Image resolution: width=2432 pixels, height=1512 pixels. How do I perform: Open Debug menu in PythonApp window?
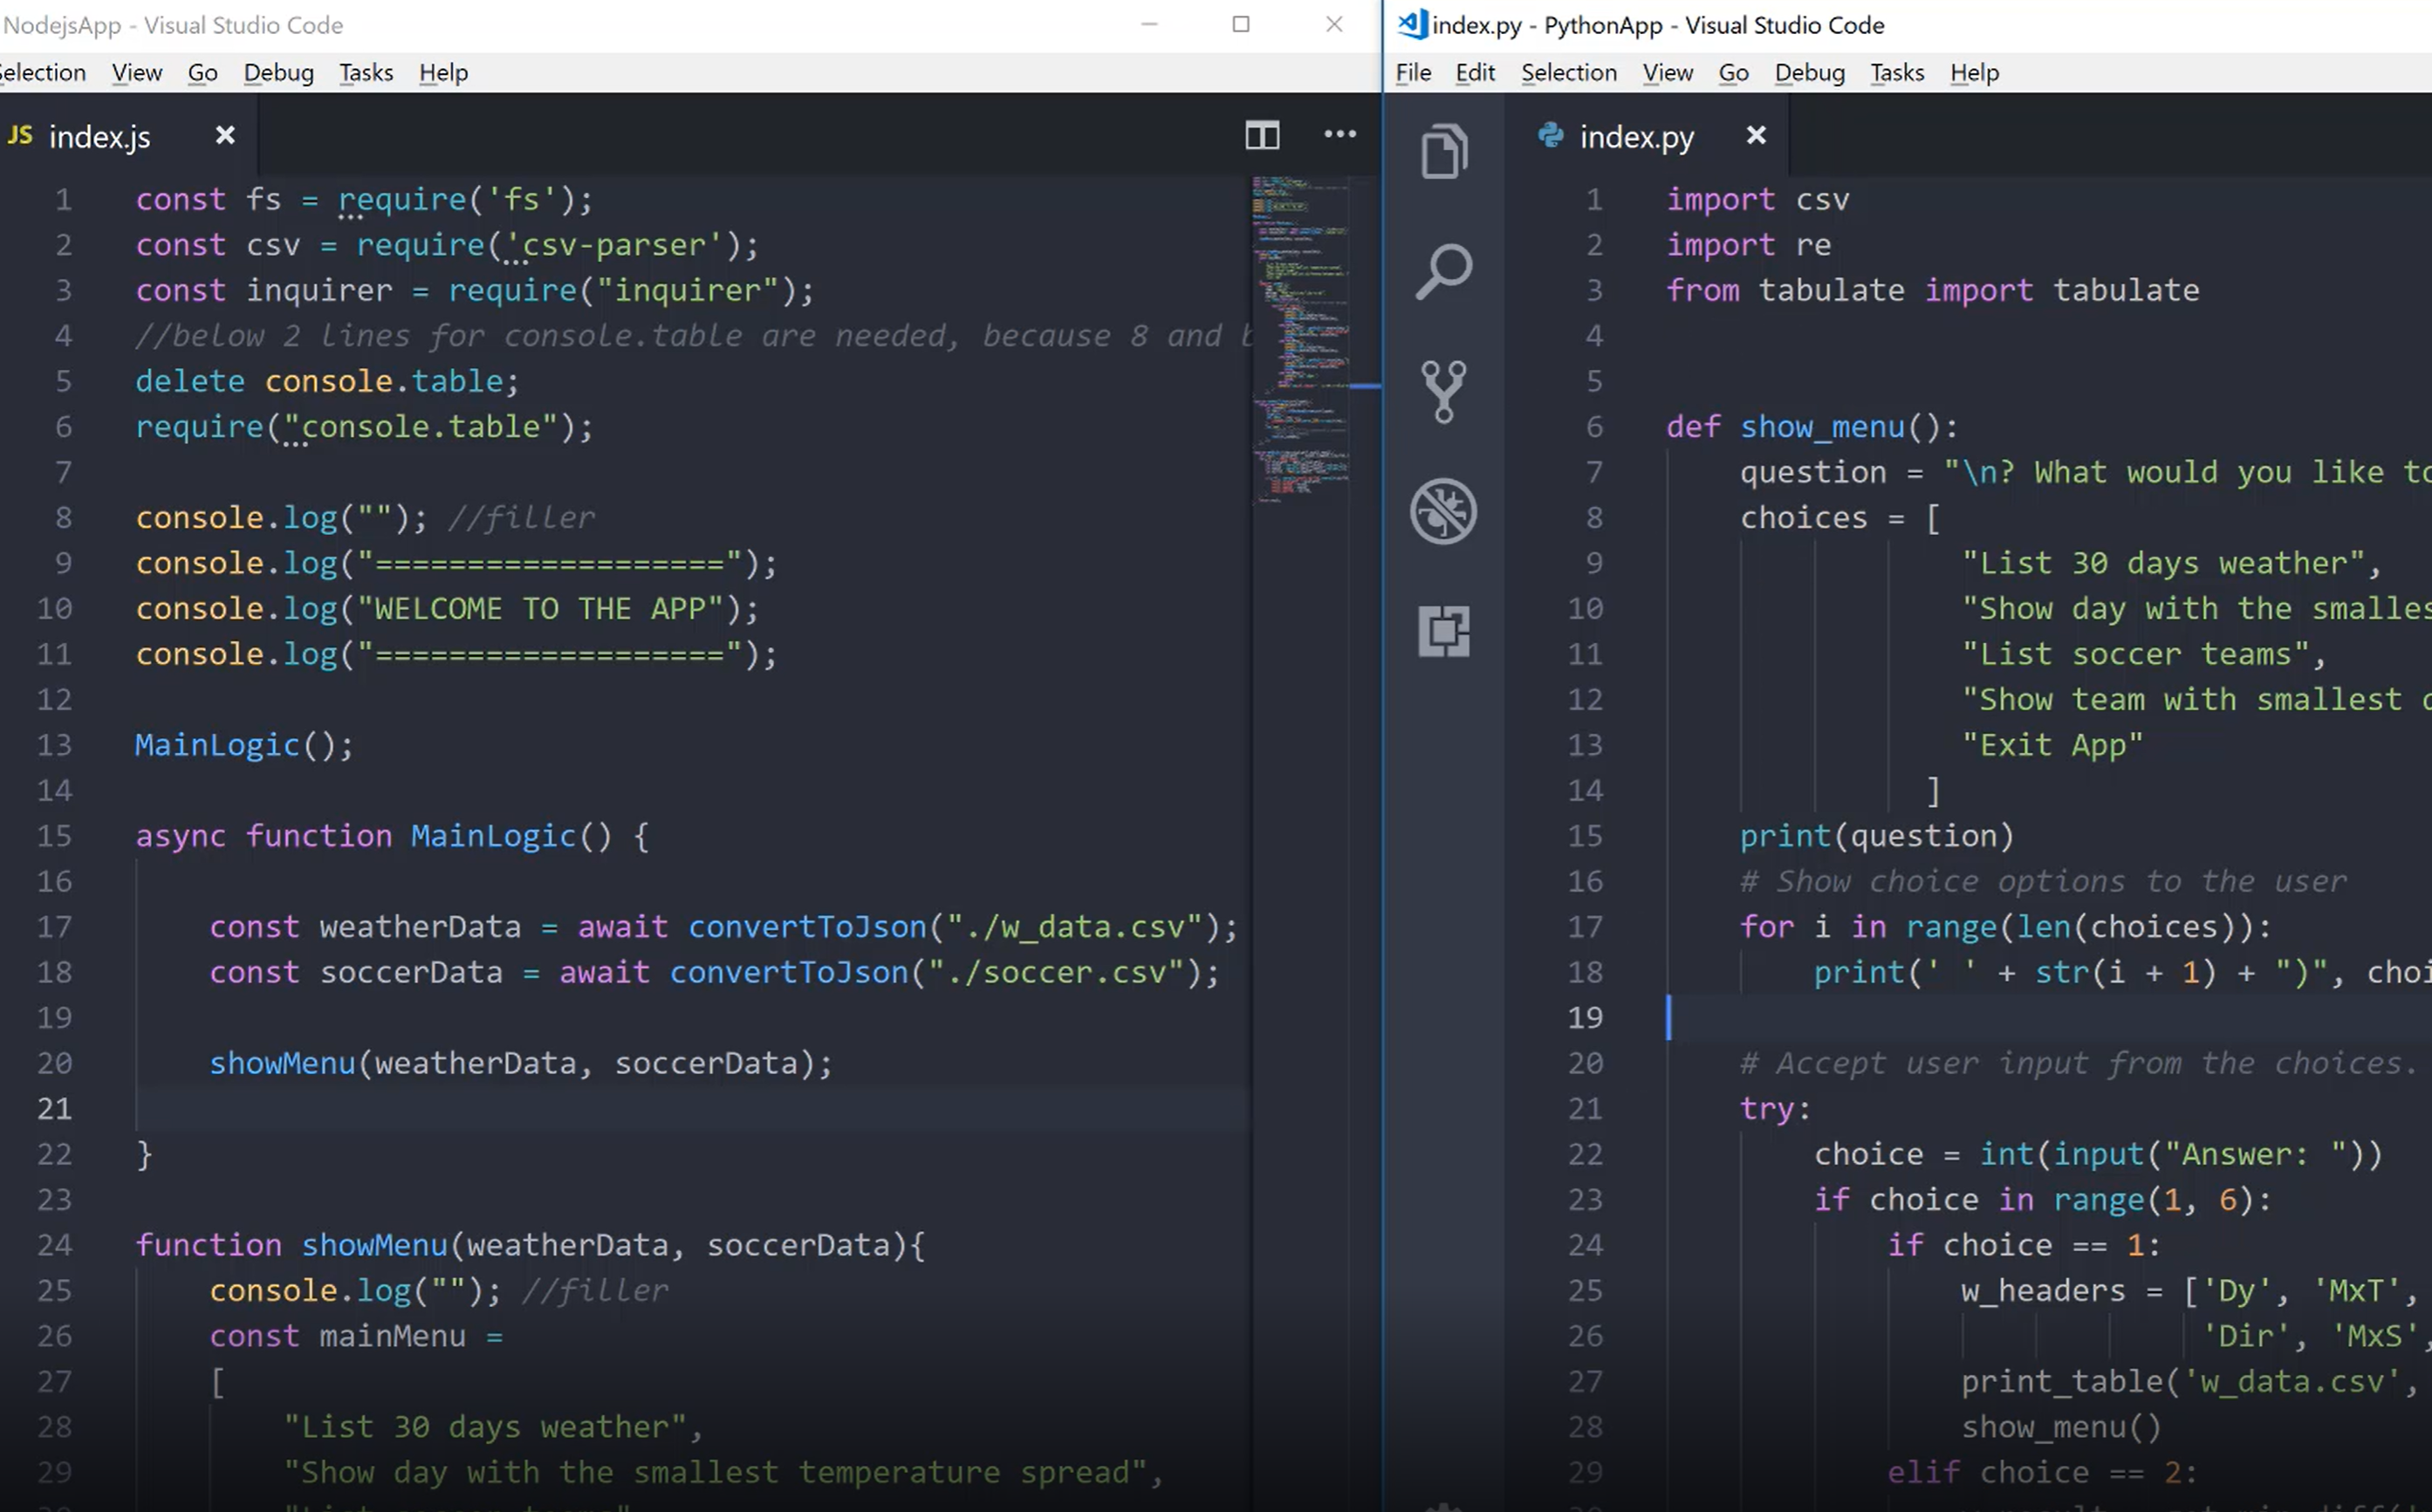coord(1810,72)
